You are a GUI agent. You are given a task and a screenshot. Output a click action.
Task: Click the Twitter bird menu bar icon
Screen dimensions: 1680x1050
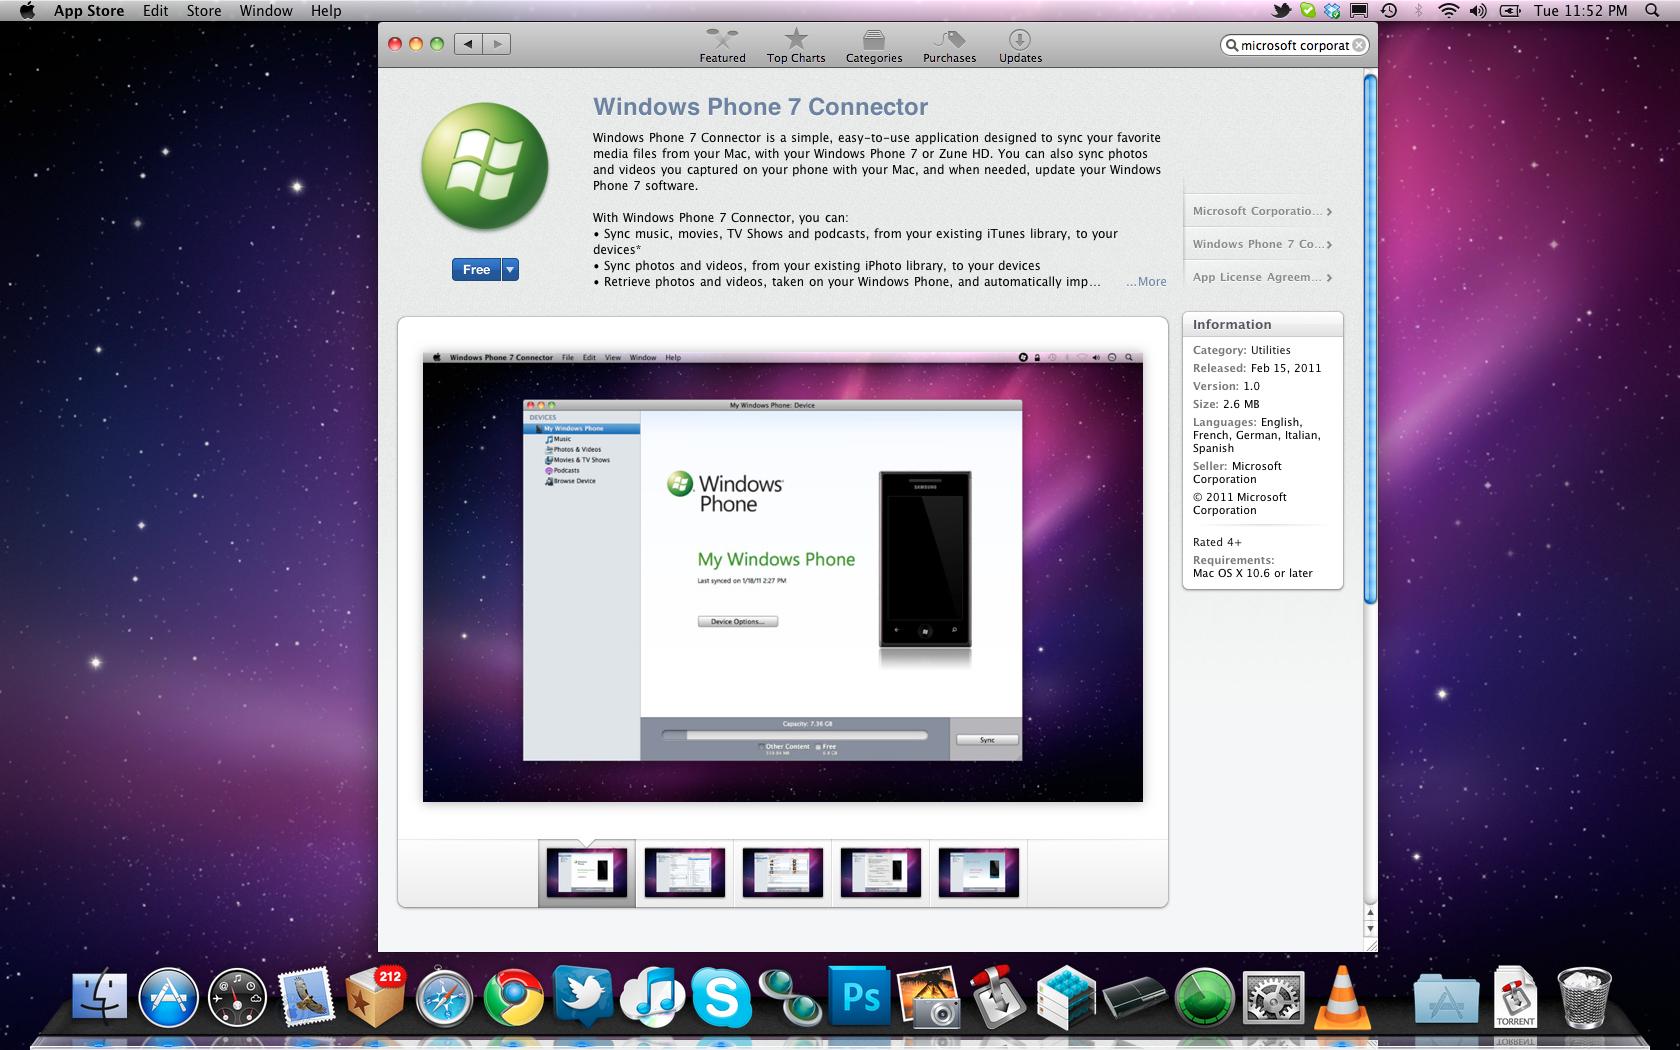pyautogui.click(x=1281, y=11)
